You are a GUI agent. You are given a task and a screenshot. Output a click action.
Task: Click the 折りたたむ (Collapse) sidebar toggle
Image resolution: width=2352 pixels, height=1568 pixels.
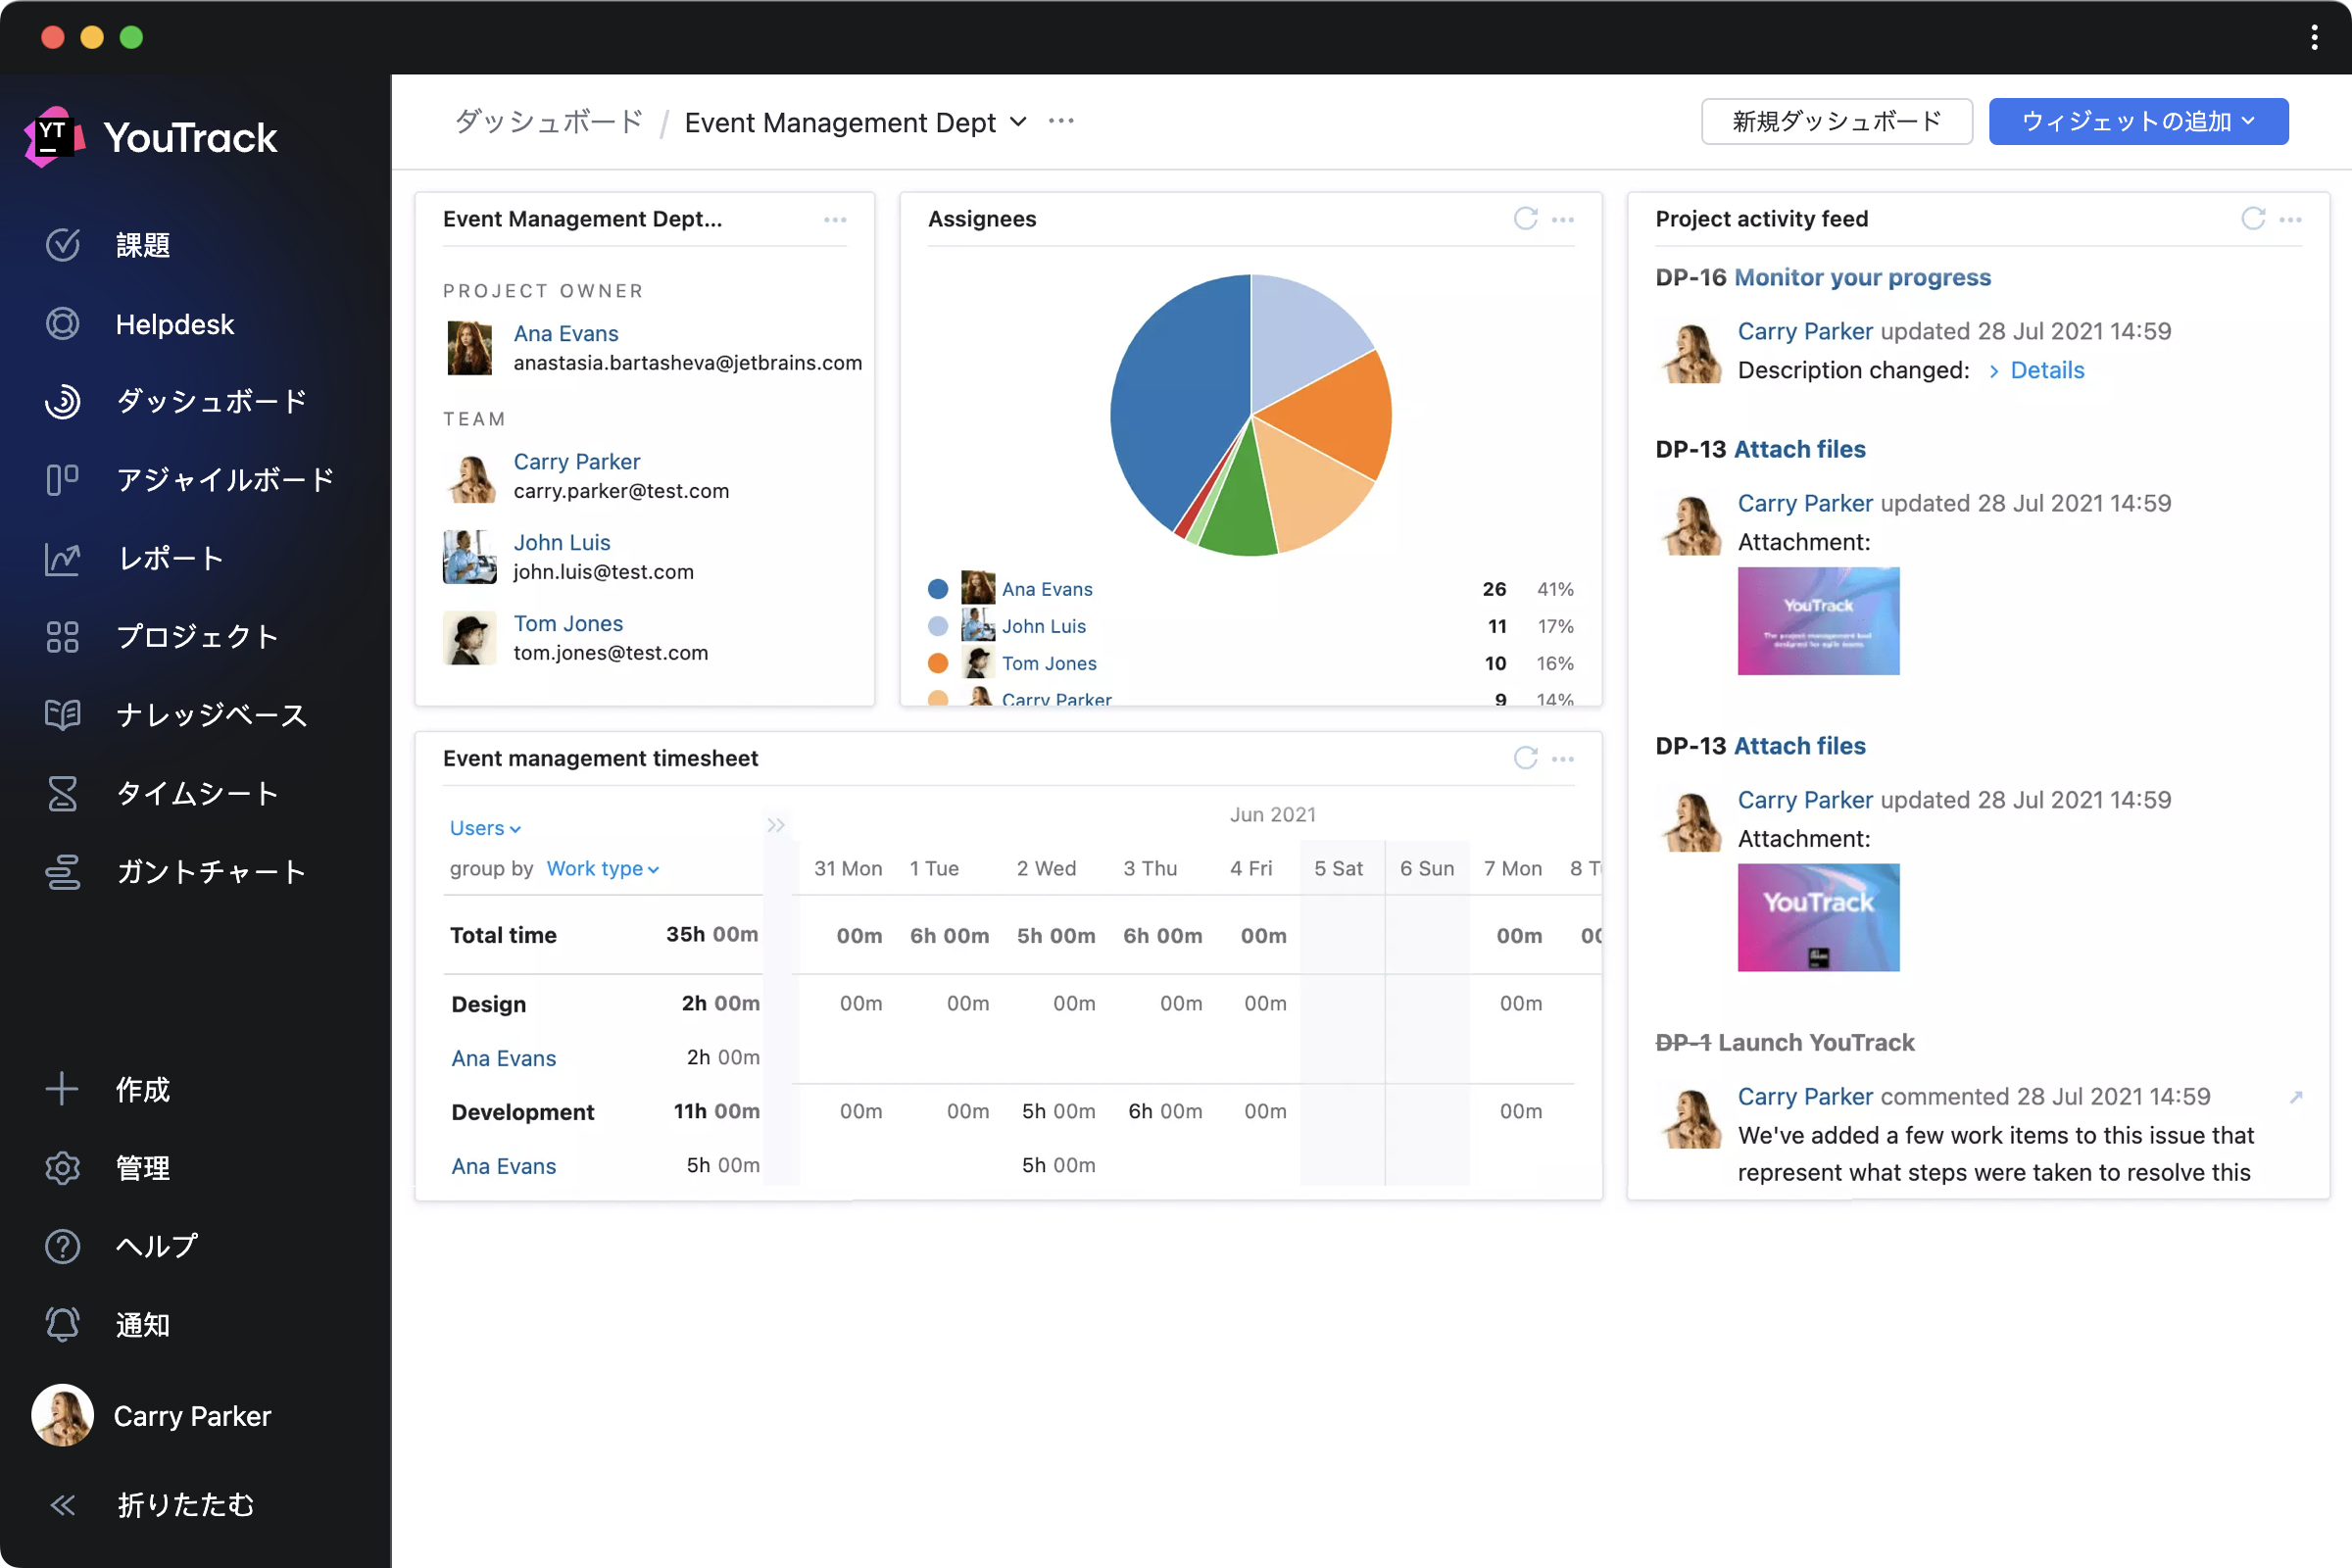pyautogui.click(x=65, y=1499)
